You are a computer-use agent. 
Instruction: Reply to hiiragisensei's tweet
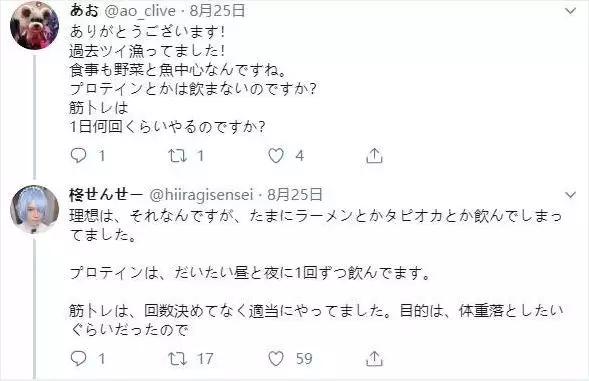pos(79,358)
